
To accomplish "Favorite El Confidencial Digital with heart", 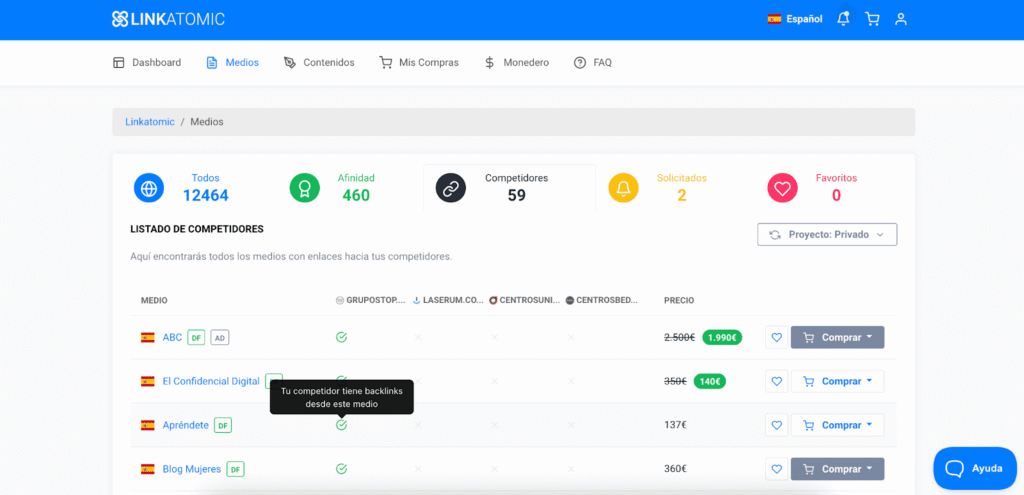I will pos(776,381).
